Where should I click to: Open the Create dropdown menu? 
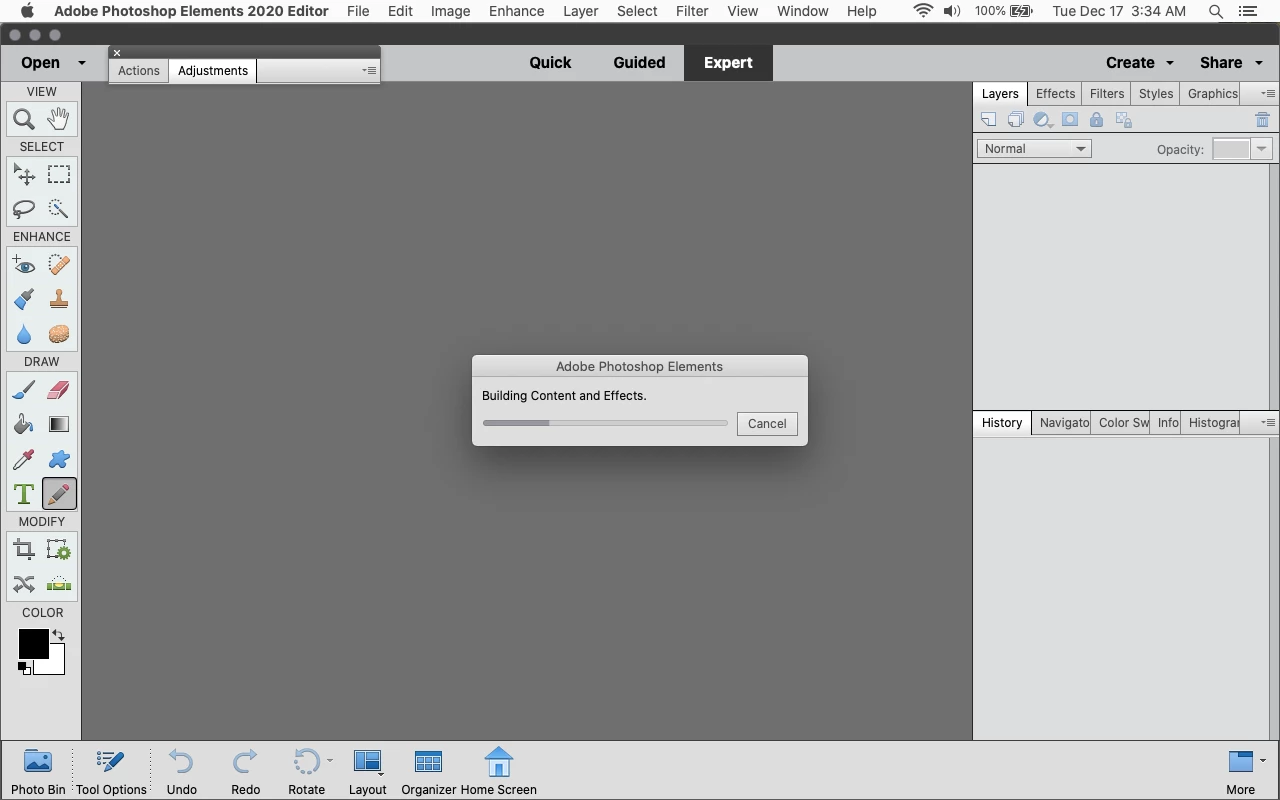1140,62
